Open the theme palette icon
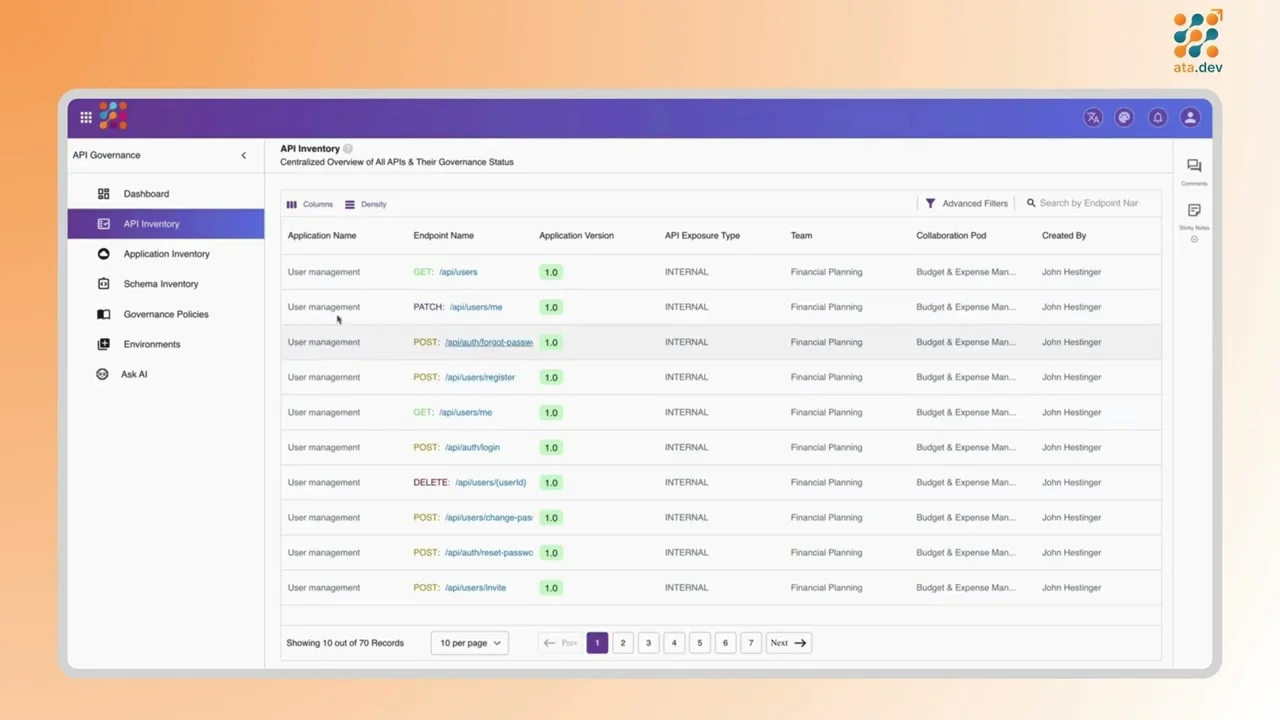This screenshot has width=1280, height=720. 1124,117
